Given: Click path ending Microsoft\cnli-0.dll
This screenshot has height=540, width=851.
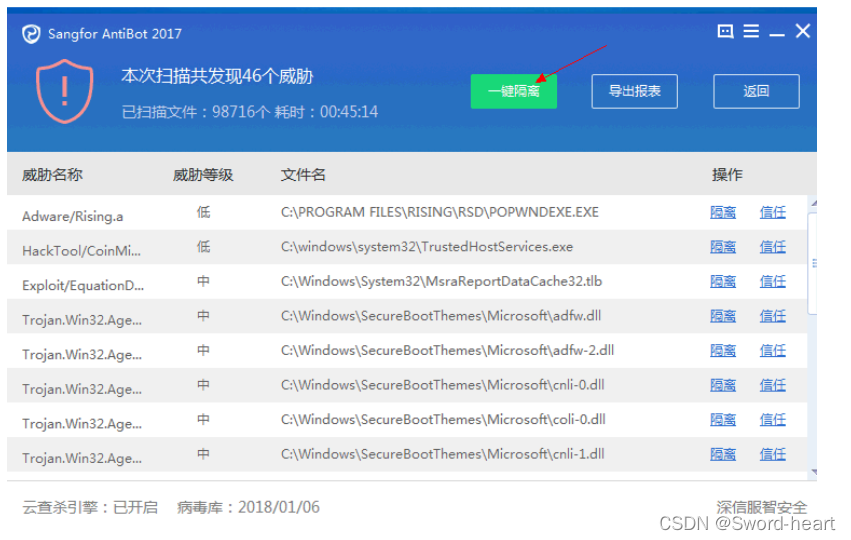Looking at the screenshot, I should tap(442, 385).
